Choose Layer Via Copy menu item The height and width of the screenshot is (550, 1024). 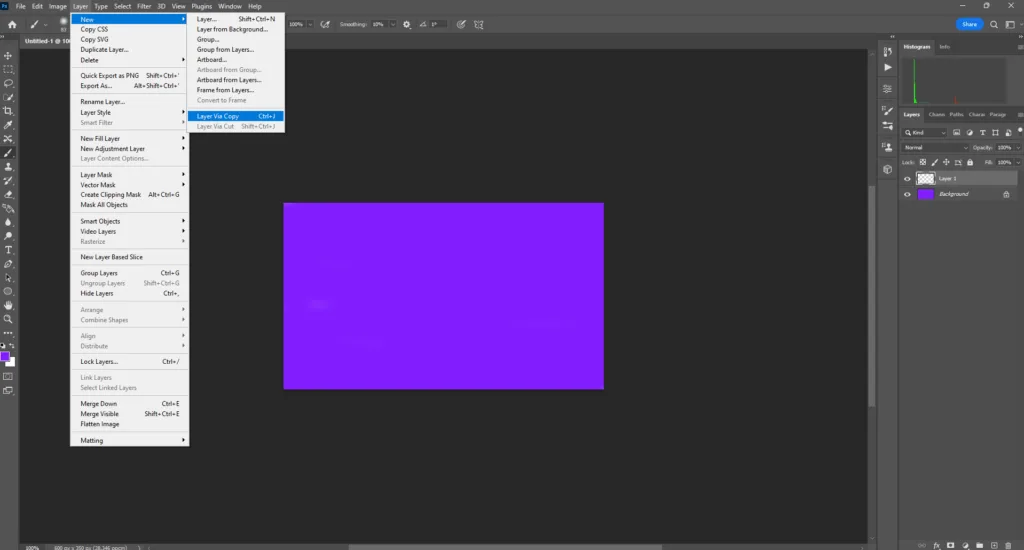236,116
